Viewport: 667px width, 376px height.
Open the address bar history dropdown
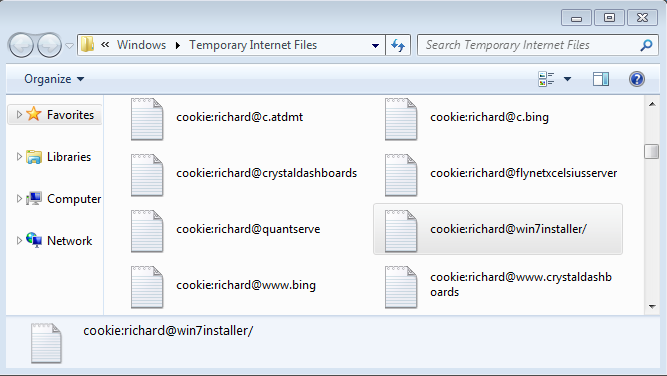[375, 46]
